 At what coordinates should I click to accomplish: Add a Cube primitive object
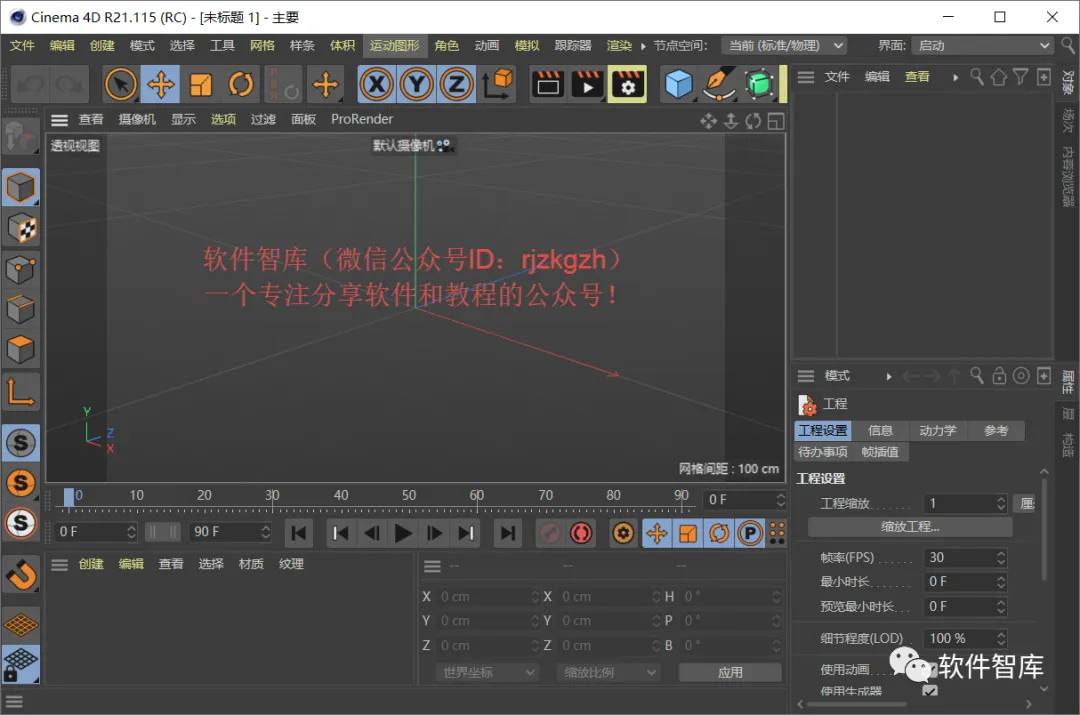click(678, 85)
